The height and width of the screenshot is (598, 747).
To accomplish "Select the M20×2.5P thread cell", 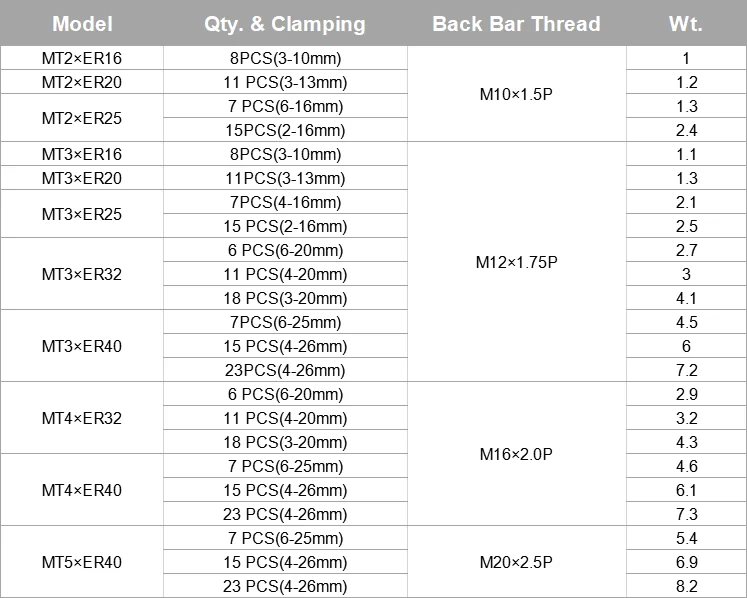I will [x=516, y=562].
